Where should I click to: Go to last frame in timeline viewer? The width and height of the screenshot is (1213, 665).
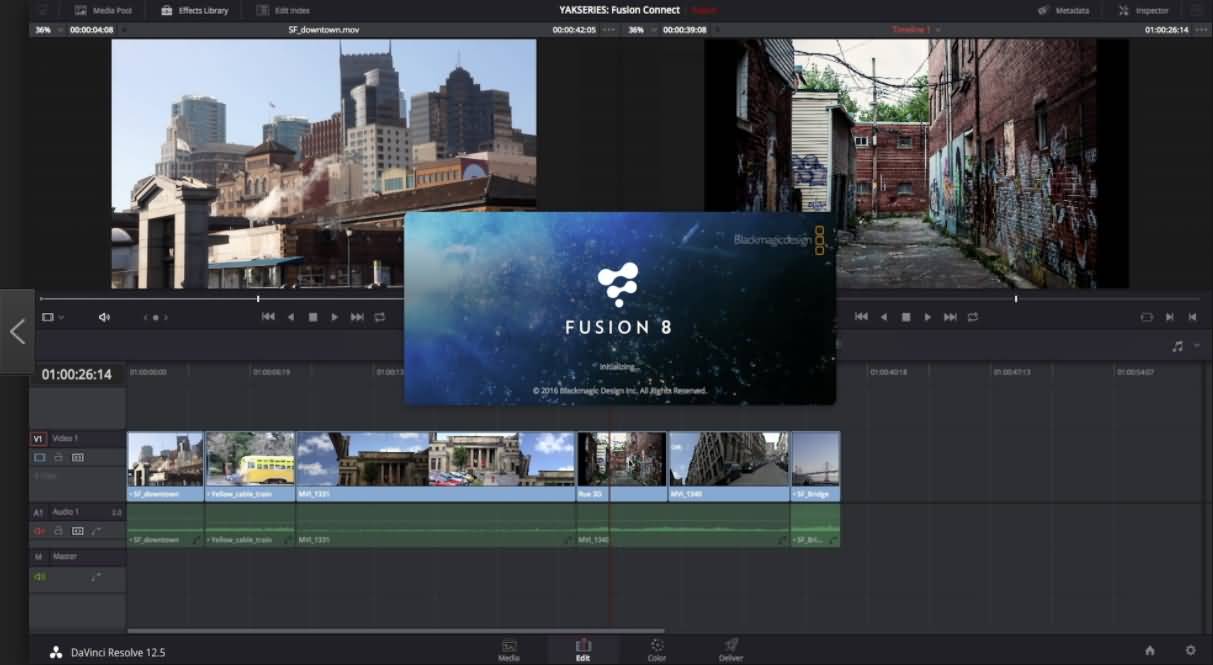950,317
